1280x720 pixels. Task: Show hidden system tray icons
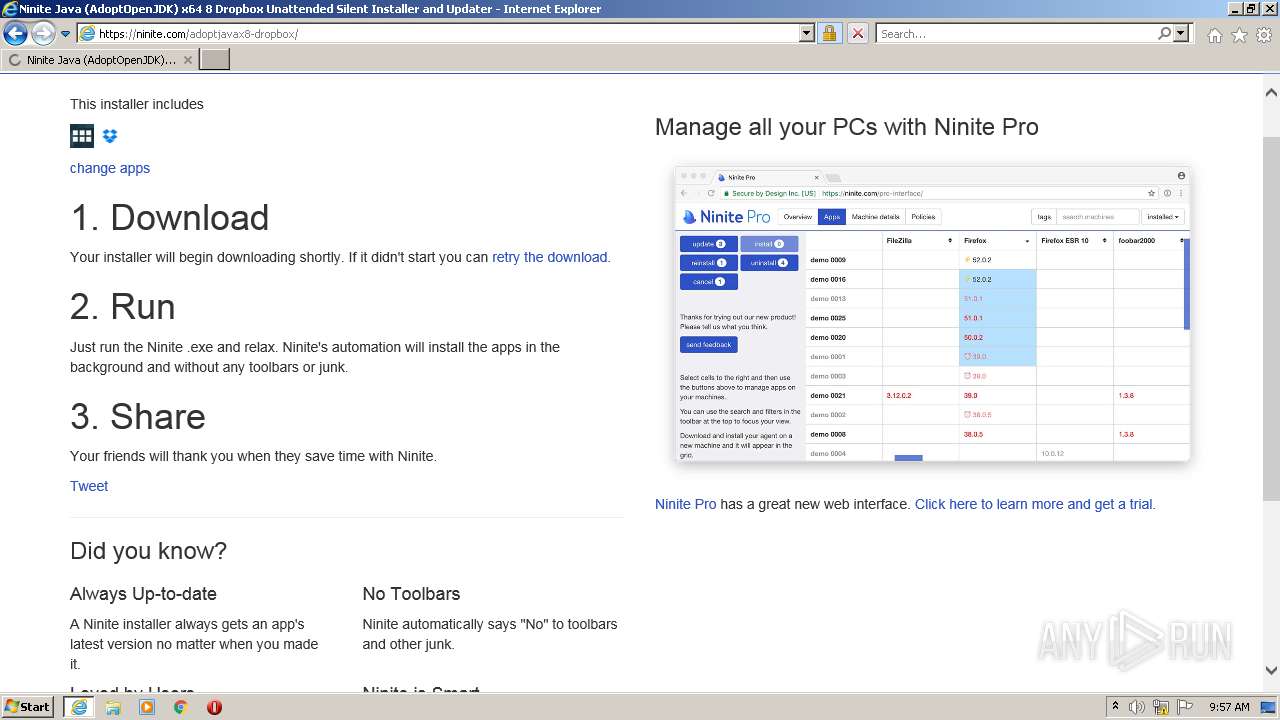pos(1115,707)
